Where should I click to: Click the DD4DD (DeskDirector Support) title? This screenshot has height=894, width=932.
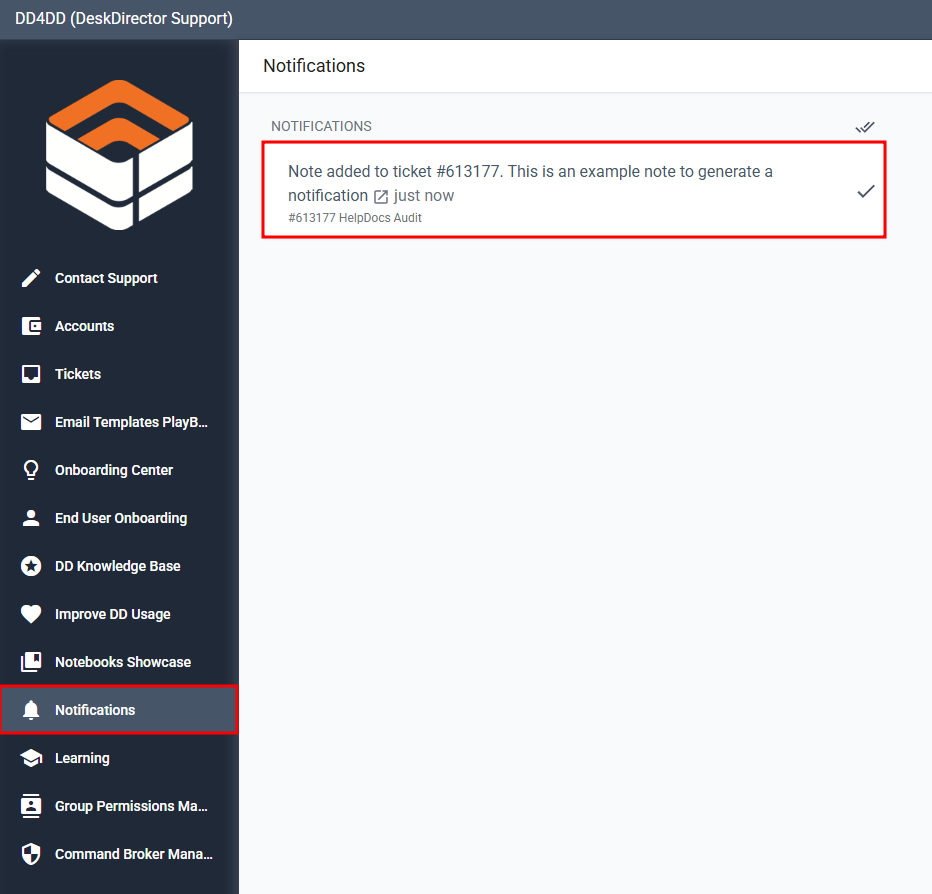(124, 19)
